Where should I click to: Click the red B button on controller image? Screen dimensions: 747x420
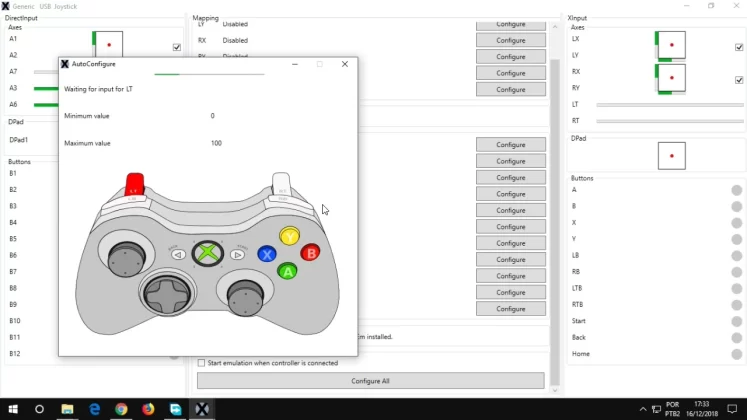[x=311, y=253]
